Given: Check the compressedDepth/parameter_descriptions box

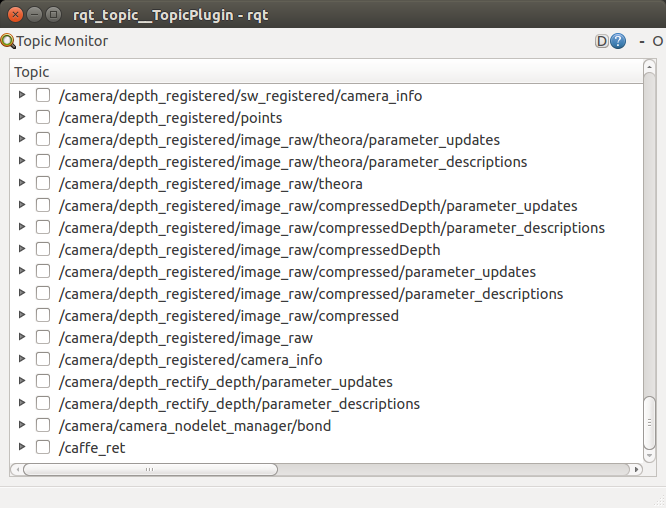Looking at the screenshot, I should [43, 227].
